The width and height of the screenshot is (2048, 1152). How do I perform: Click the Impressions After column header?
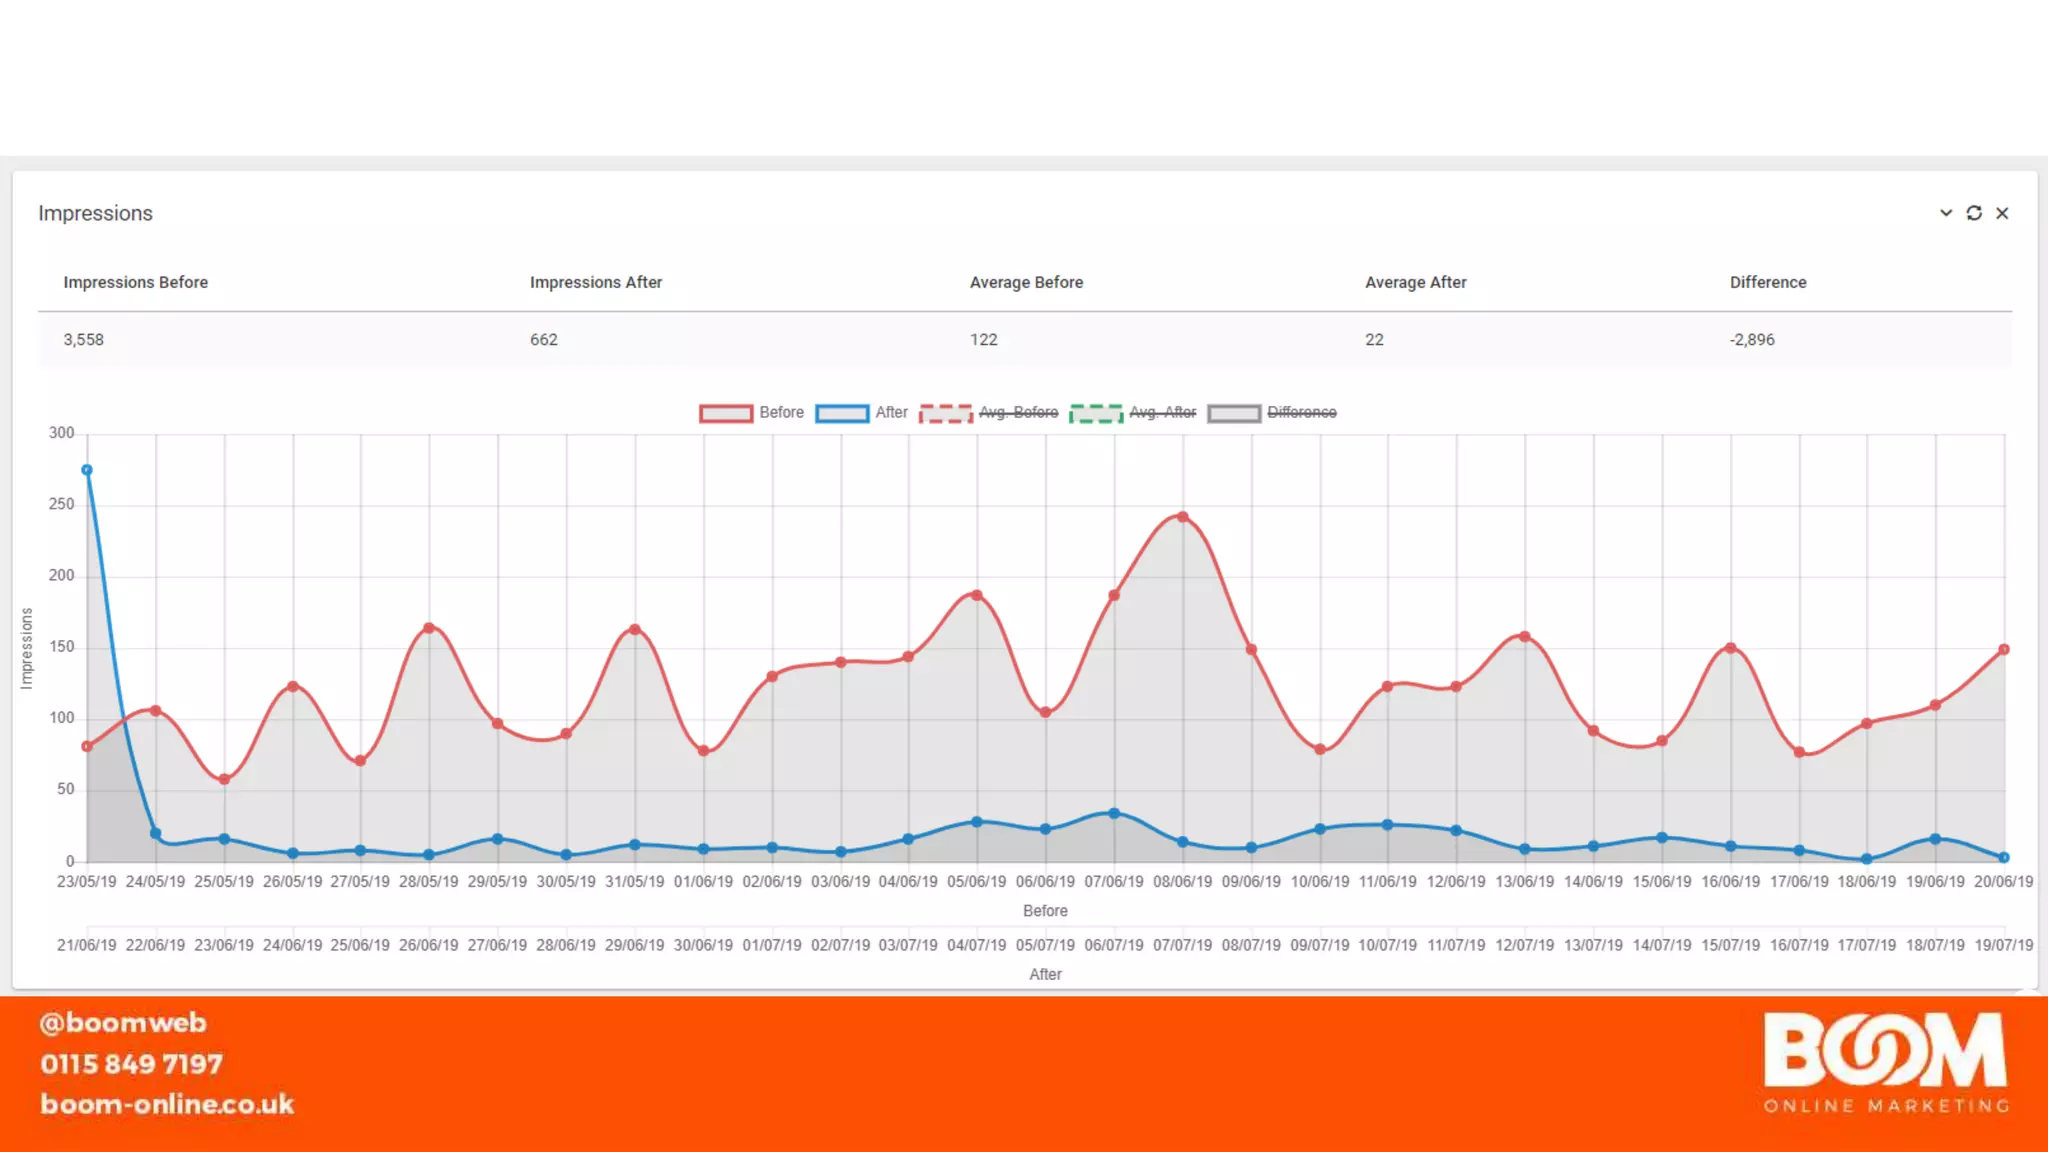(596, 282)
